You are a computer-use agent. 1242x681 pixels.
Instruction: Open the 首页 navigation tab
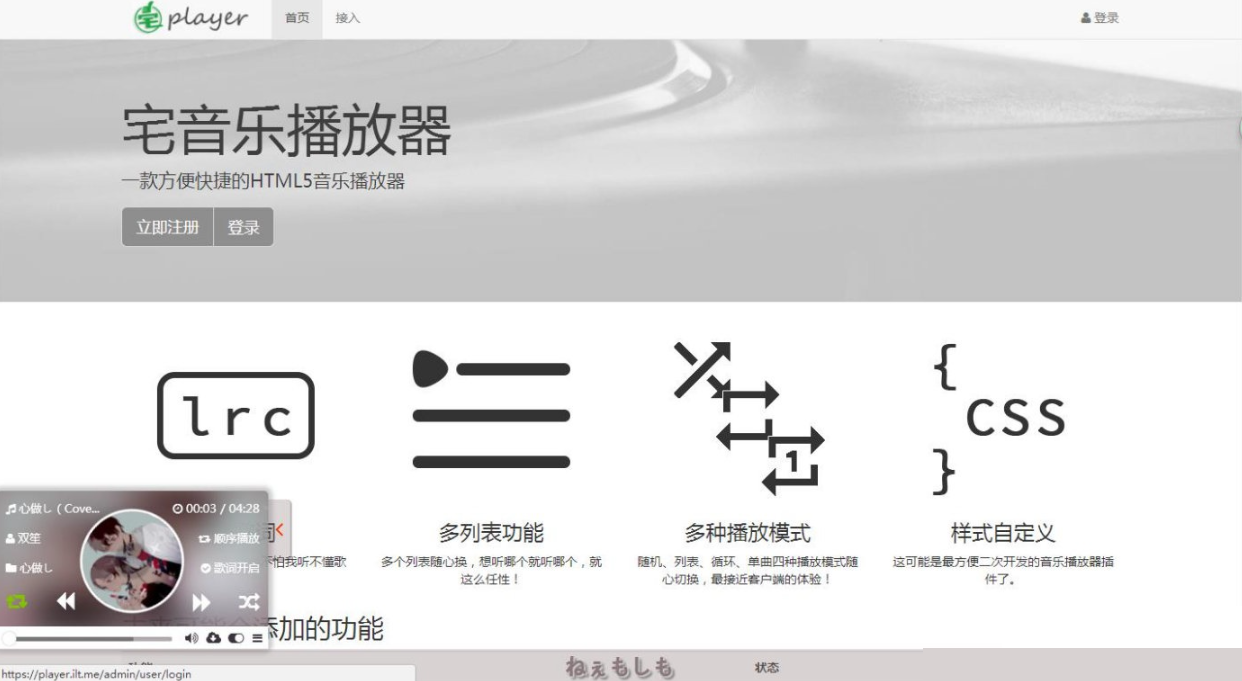[297, 19]
